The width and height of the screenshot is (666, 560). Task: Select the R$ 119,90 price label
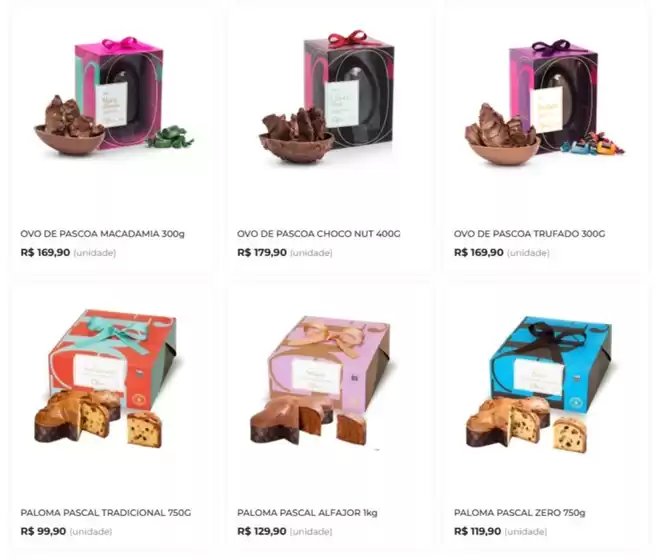click(x=477, y=531)
